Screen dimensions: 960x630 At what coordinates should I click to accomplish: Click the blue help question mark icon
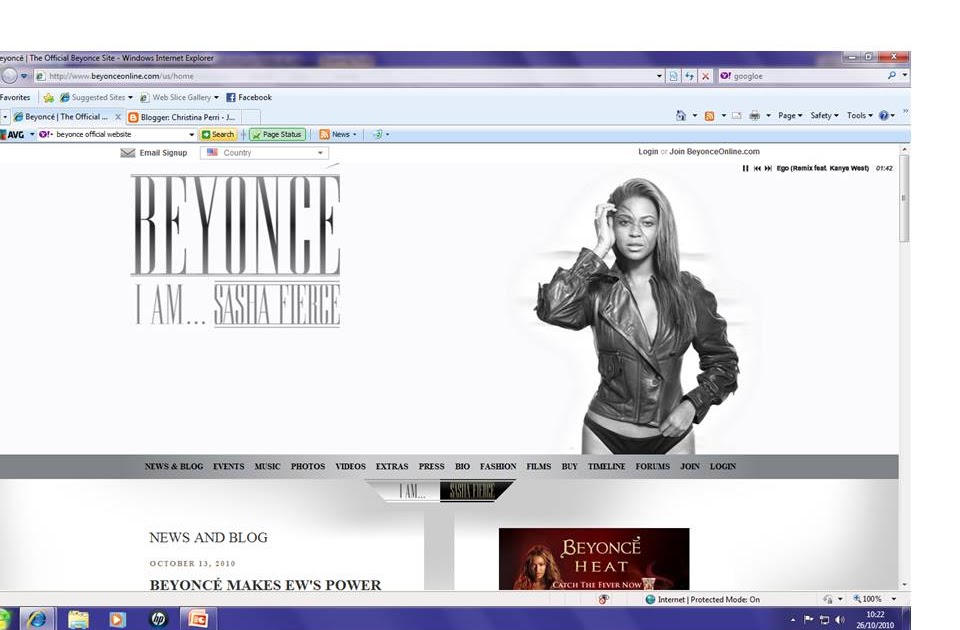pos(883,115)
